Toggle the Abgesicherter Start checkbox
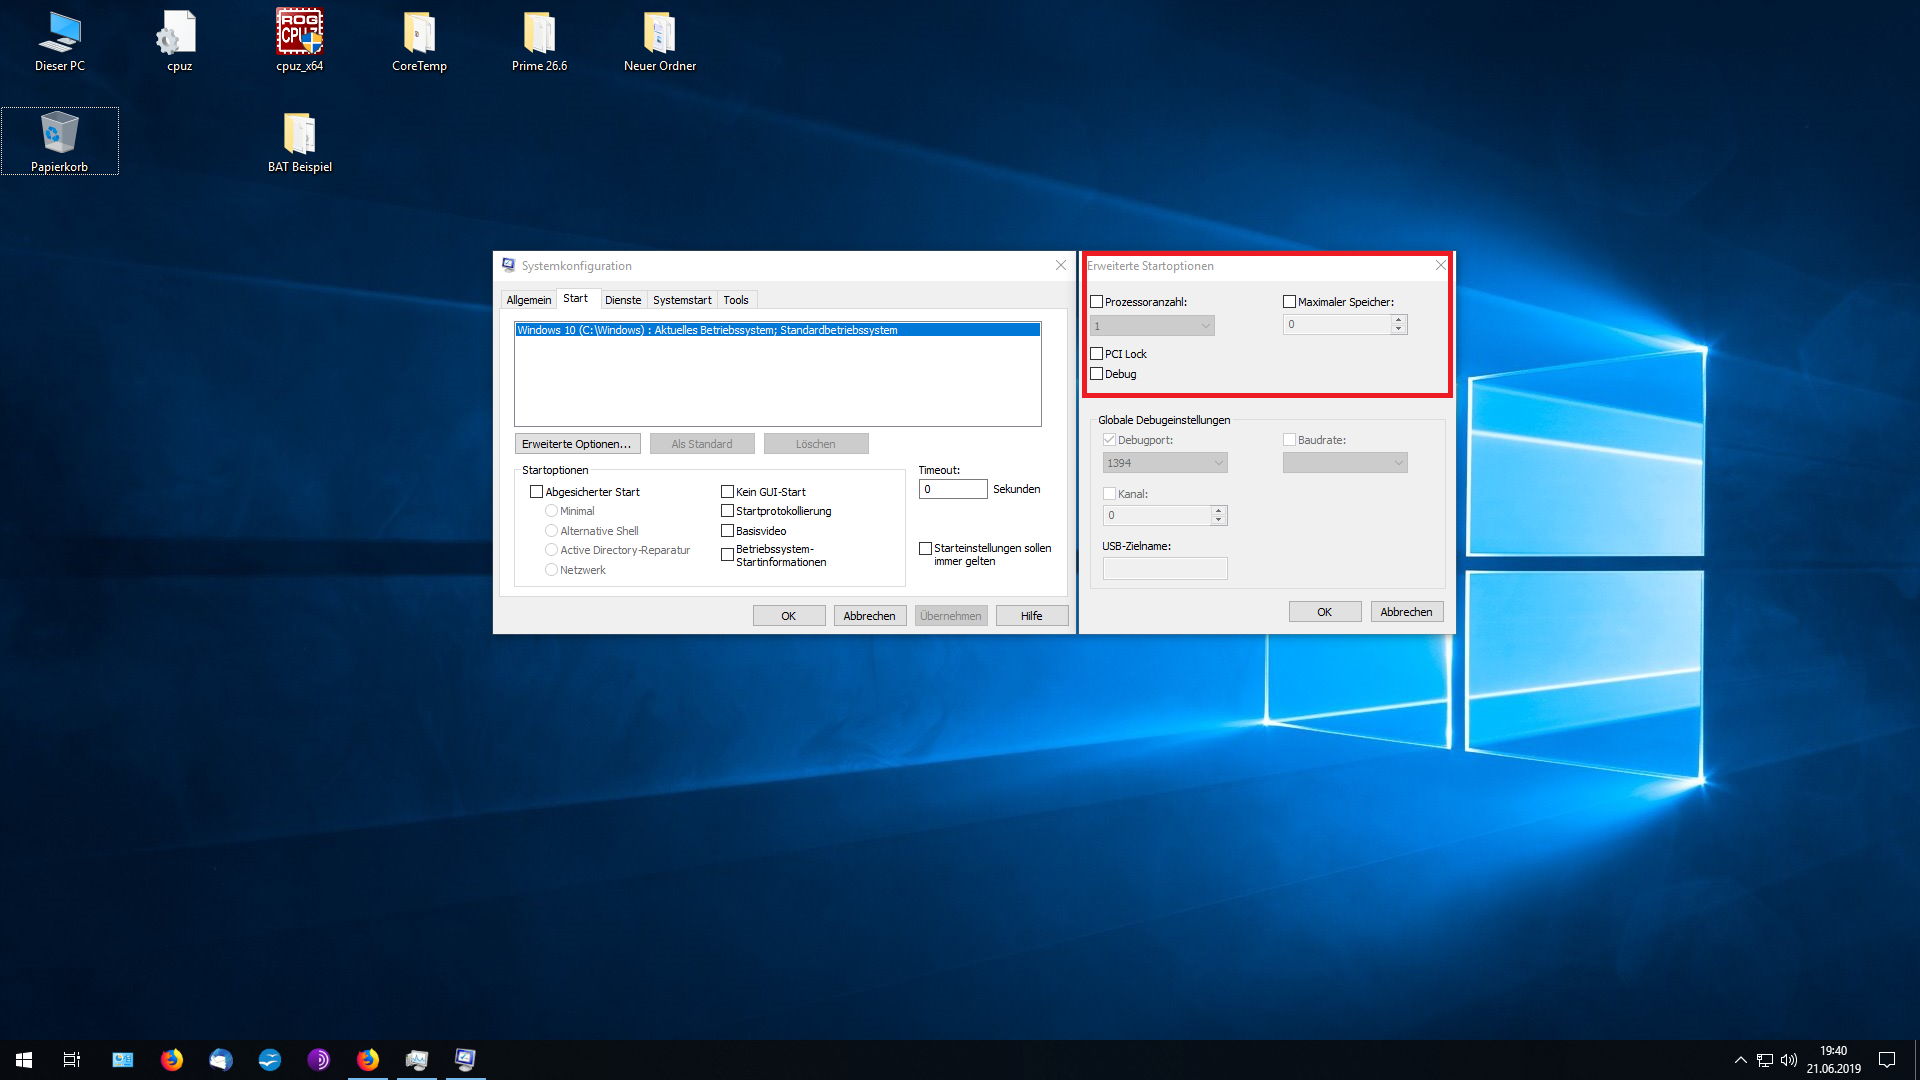 click(537, 492)
